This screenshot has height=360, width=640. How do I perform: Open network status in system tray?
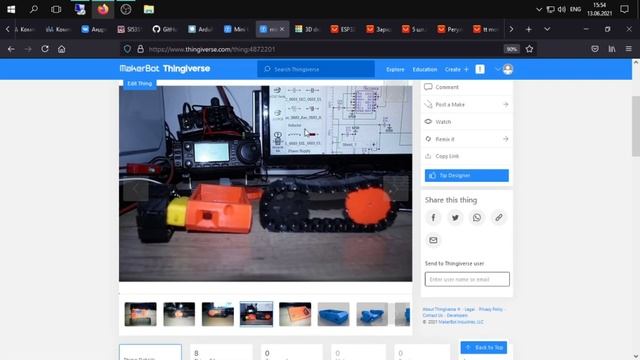click(x=550, y=9)
